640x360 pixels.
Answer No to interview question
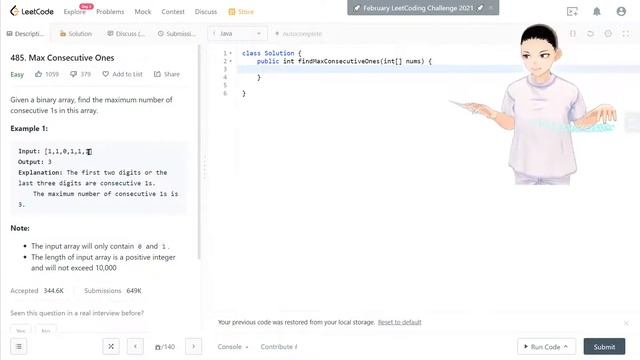(46, 331)
